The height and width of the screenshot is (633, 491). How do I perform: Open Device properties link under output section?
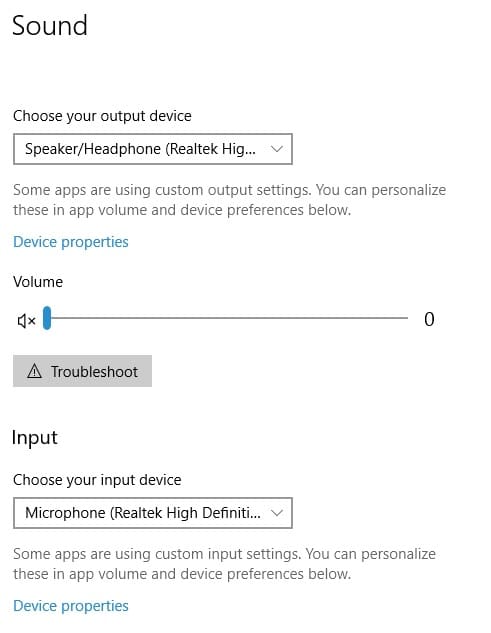[71, 242]
